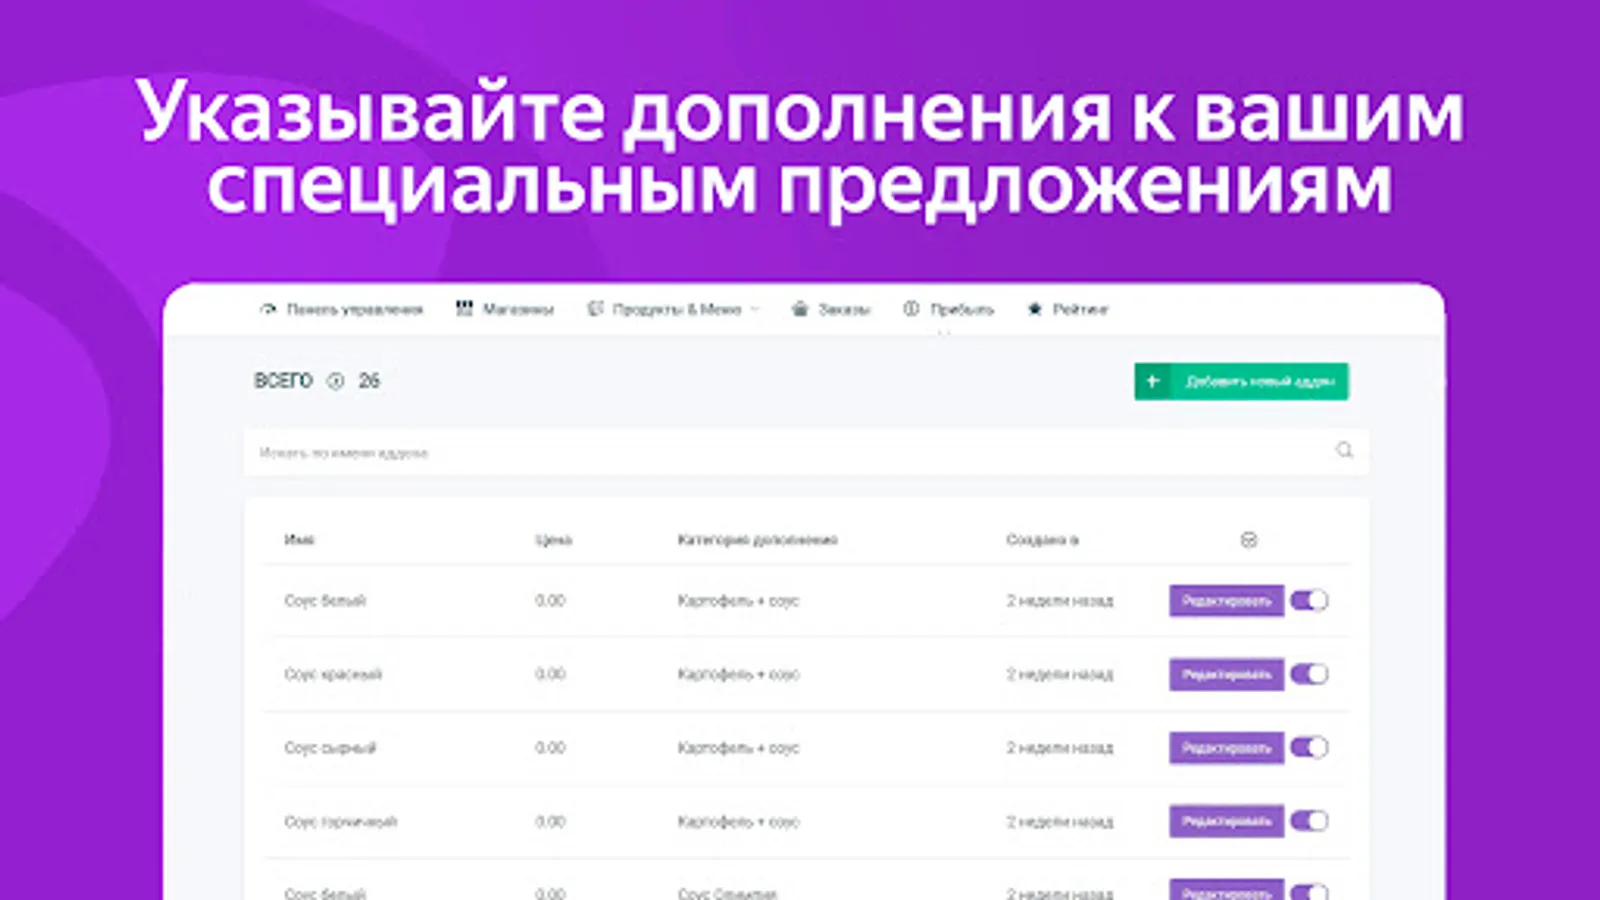Click the green Добавить новый аддон button
This screenshot has width=1600, height=900.
pos(1241,381)
